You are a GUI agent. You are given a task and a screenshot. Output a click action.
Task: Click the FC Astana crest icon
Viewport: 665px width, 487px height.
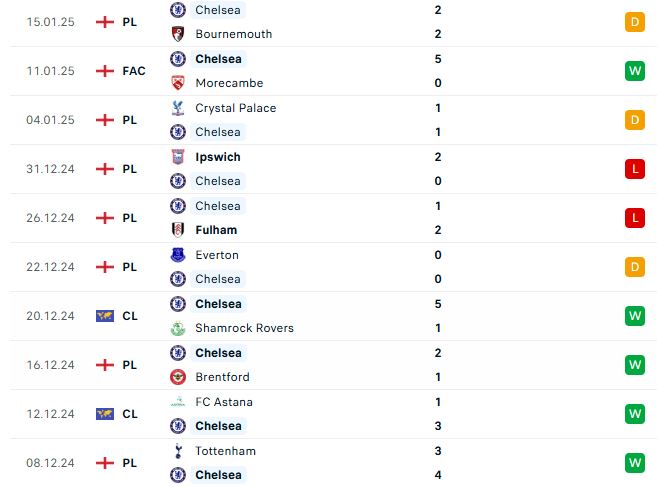point(178,402)
